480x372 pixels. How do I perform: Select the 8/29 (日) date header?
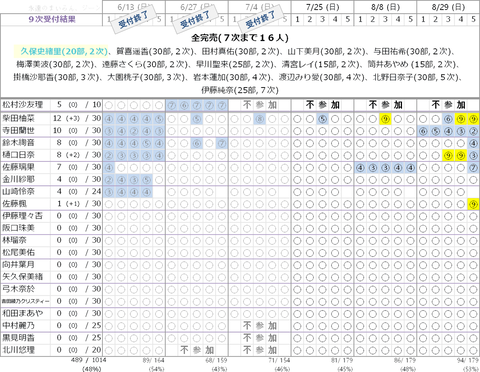tap(448, 7)
